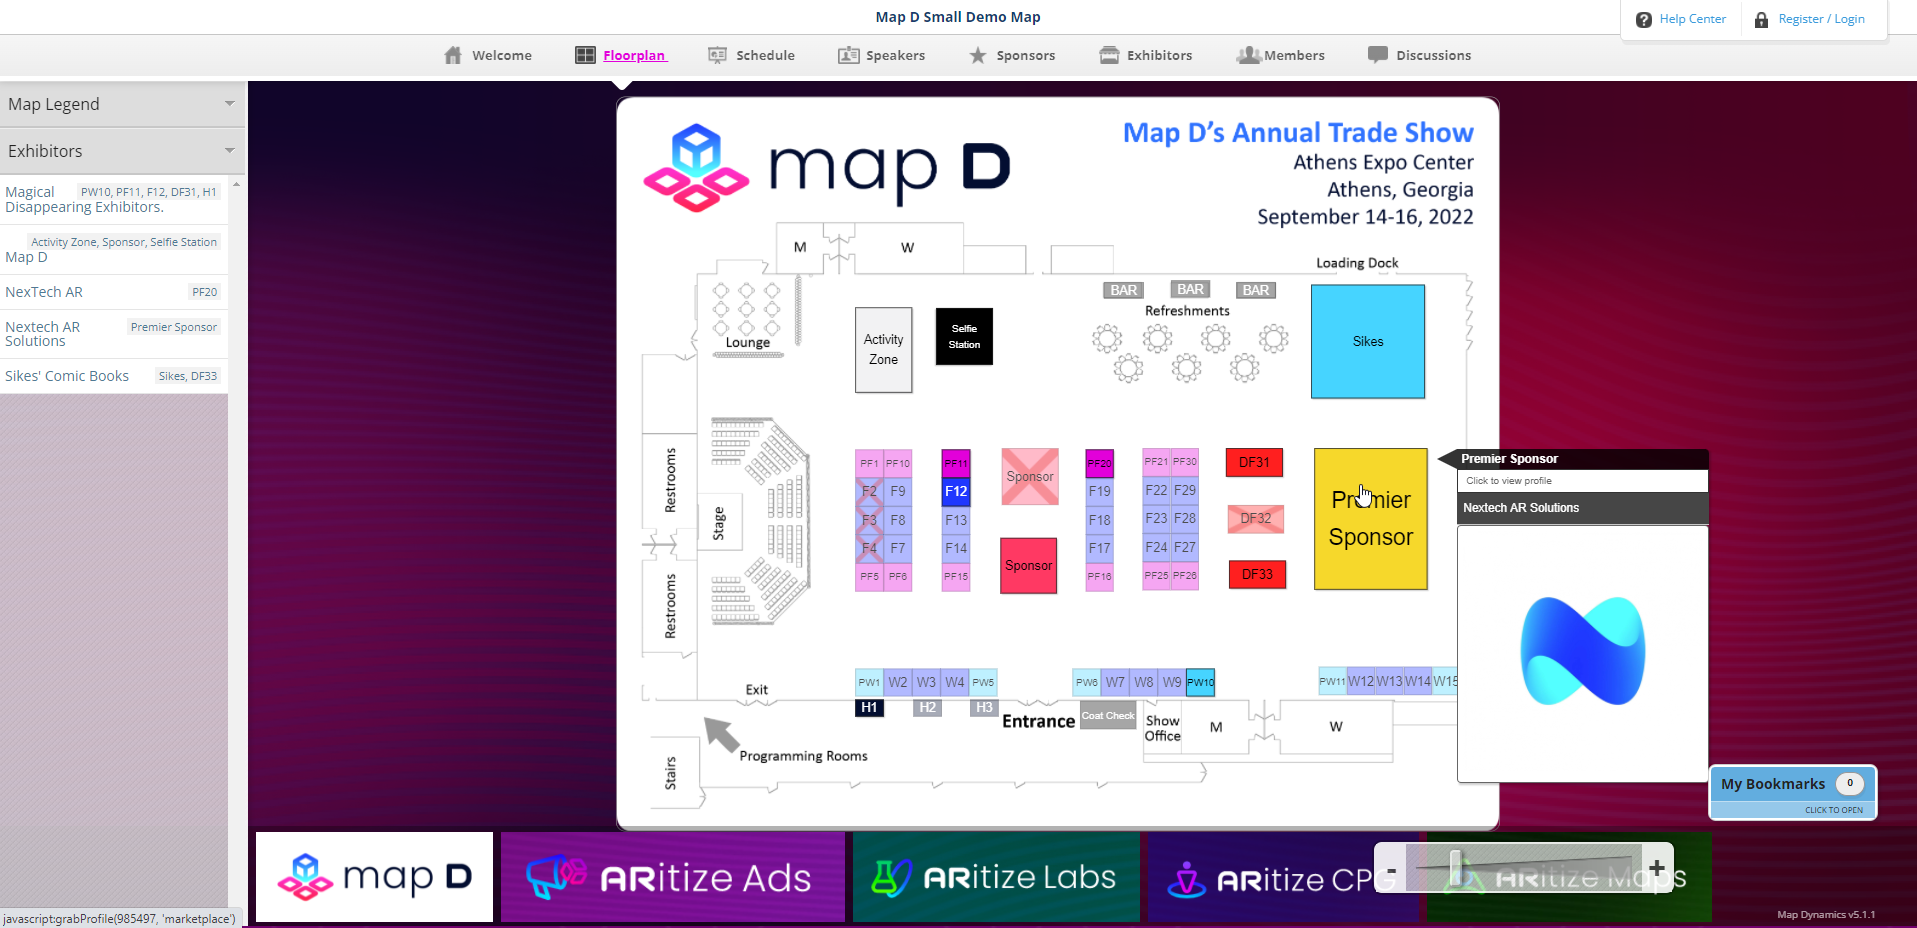This screenshot has height=928, width=1917.
Task: Click the Speakers badge icon
Action: pos(848,55)
